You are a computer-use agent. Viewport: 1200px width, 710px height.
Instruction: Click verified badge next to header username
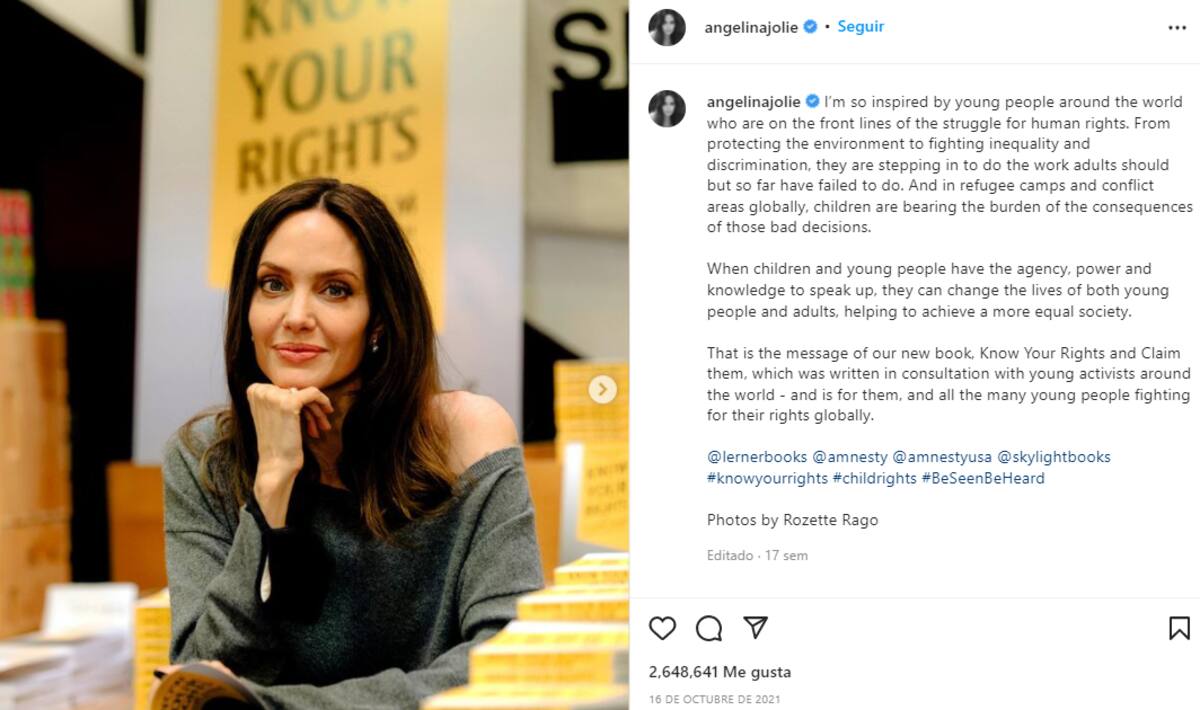(x=810, y=27)
